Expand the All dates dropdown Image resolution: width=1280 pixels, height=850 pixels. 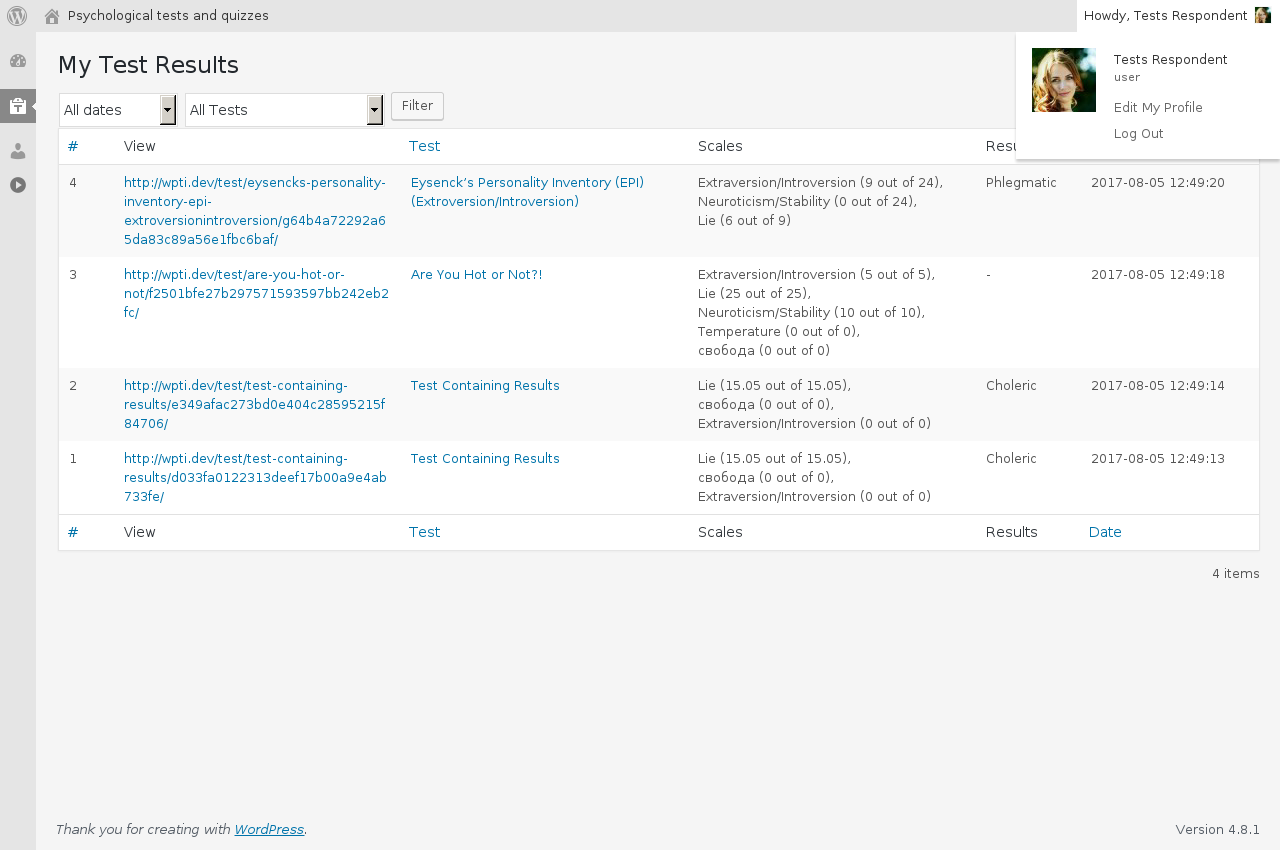(x=118, y=110)
